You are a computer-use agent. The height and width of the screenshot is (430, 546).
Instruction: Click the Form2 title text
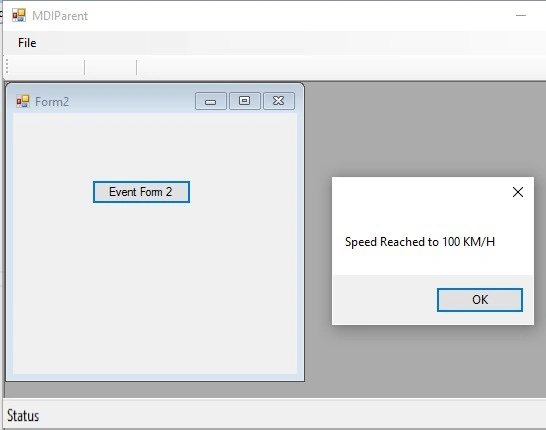52,102
